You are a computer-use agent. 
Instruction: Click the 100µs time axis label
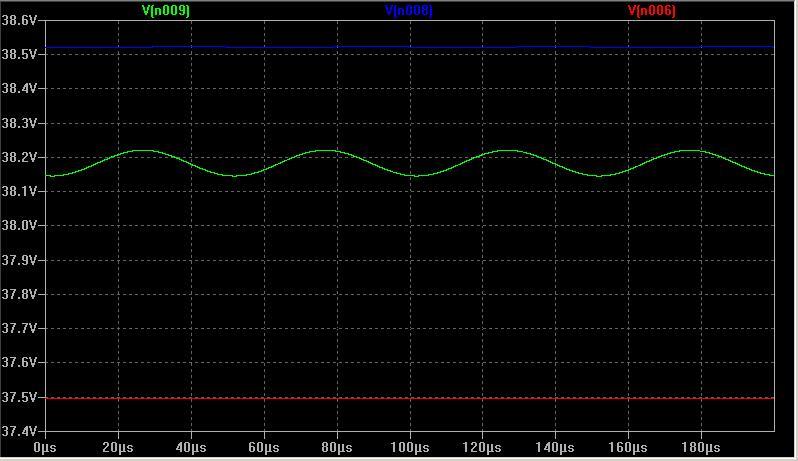tap(409, 448)
